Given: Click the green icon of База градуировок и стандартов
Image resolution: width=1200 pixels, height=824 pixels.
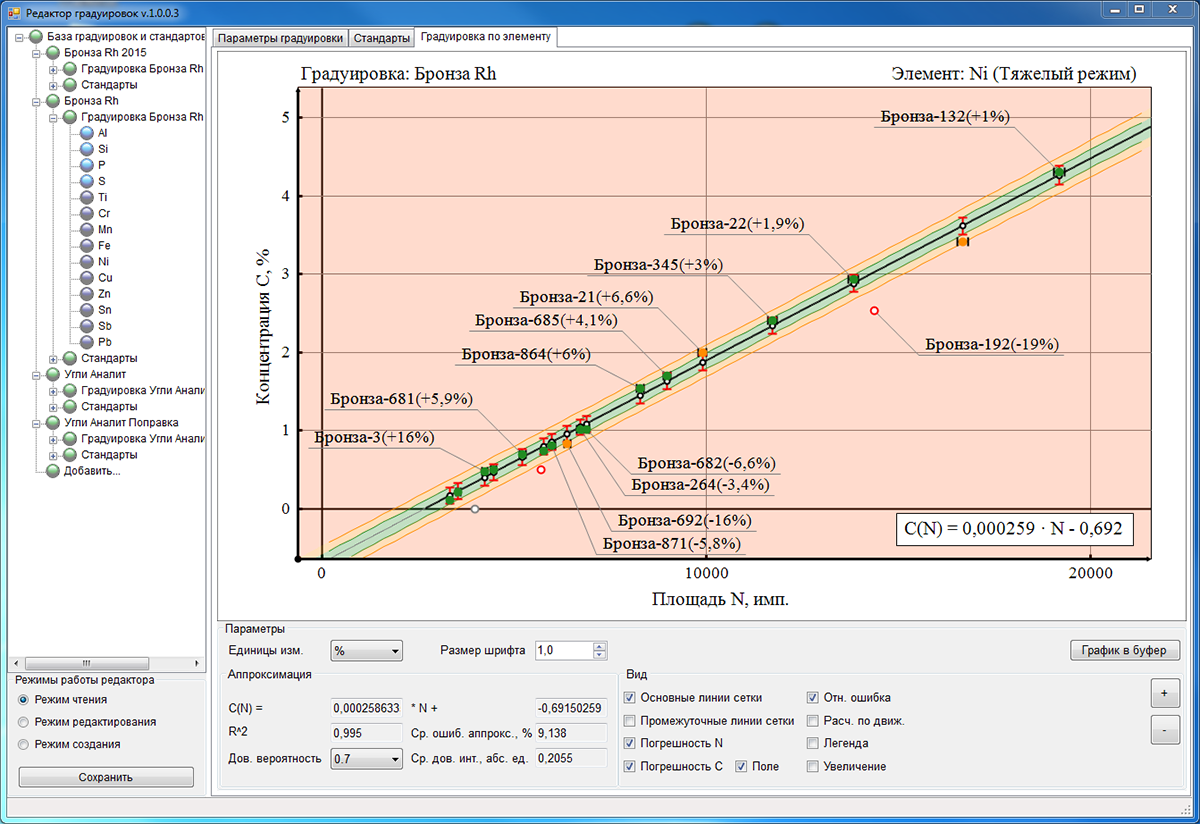Looking at the screenshot, I should [x=36, y=36].
